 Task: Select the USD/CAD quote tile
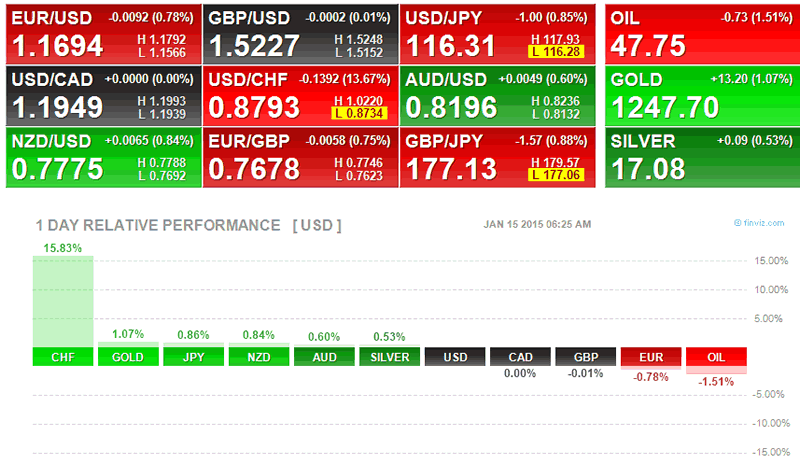click(x=103, y=96)
